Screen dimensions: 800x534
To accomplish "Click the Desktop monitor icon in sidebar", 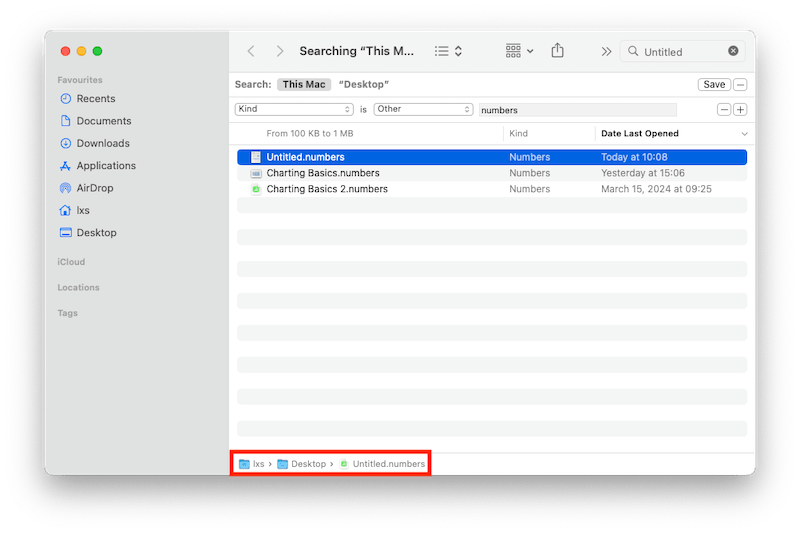I will pos(65,233).
